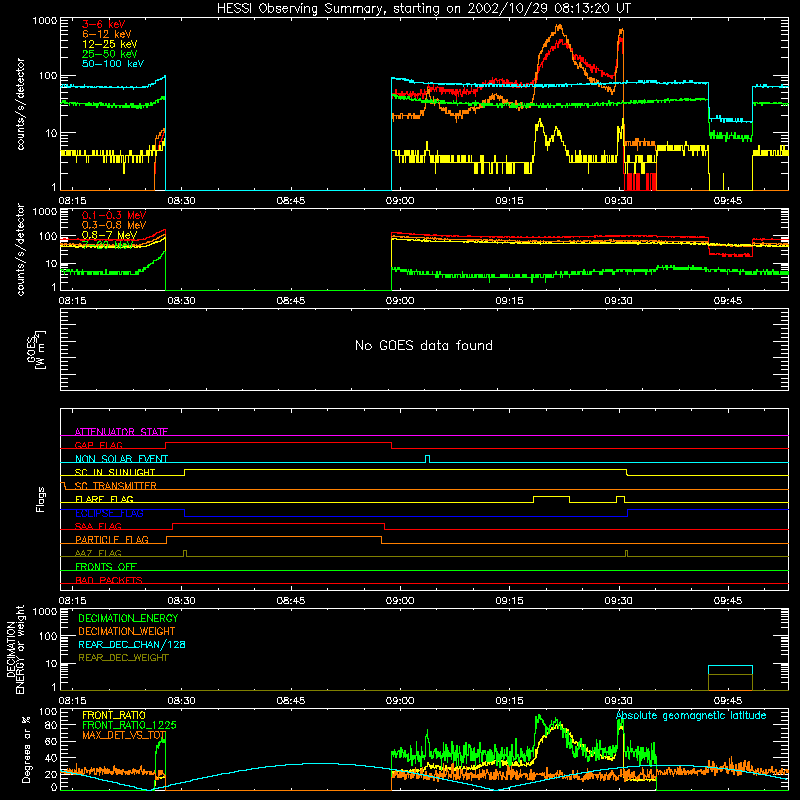Click the PARTICLE_FLAG label
This screenshot has width=800, height=800.
tap(112, 539)
